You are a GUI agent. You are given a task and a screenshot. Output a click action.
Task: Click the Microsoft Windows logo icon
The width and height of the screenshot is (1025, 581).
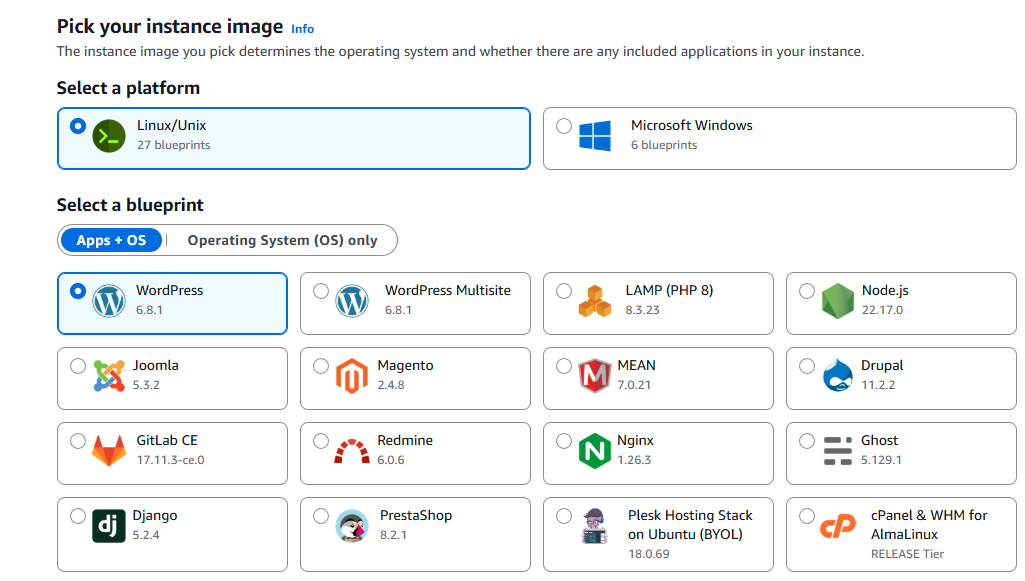[x=595, y=136]
